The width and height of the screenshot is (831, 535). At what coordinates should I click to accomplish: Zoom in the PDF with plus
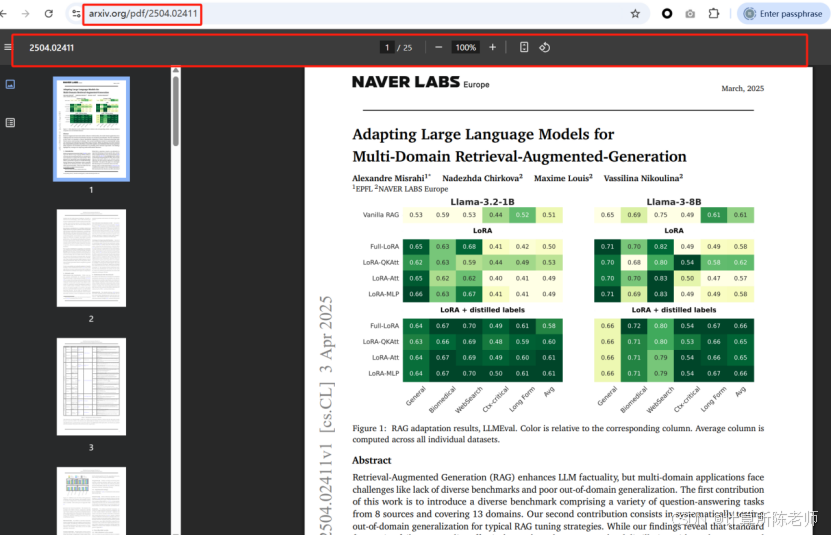click(492, 47)
